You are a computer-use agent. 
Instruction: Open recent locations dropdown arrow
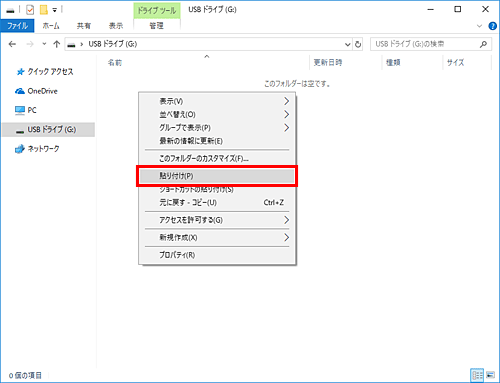coord(44,44)
